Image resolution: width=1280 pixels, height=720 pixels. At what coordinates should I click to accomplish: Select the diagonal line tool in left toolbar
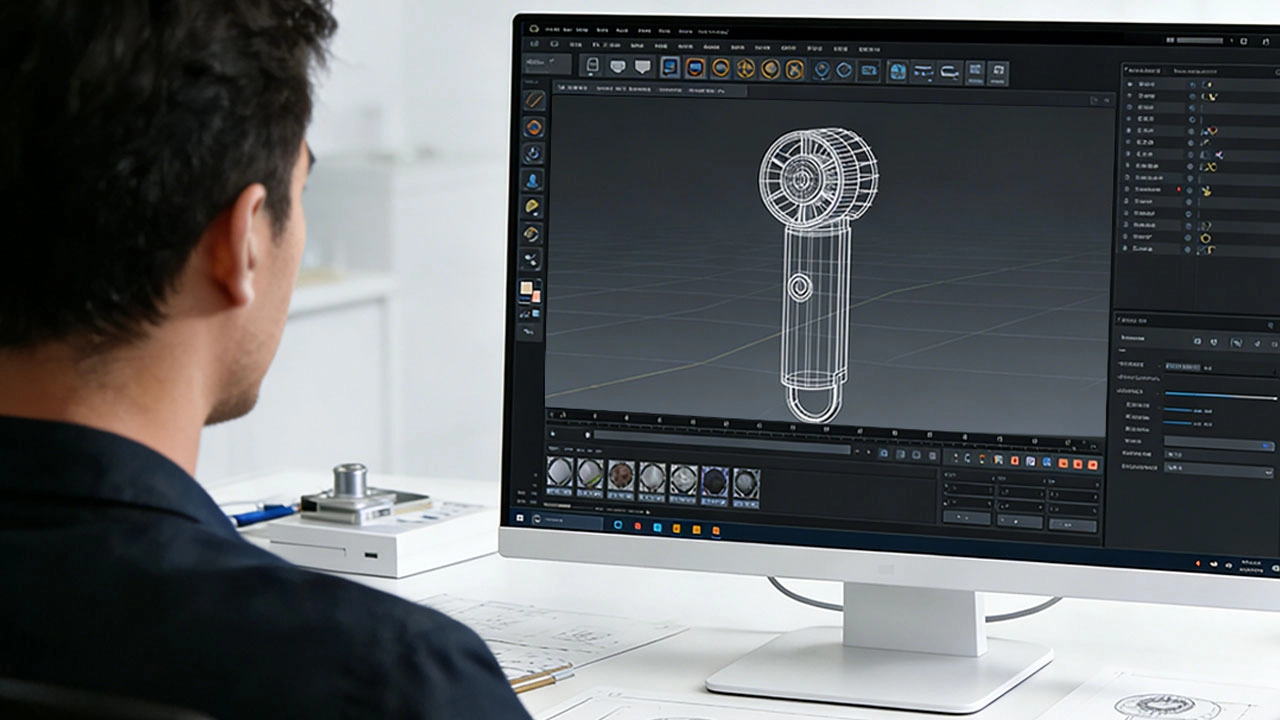tap(534, 100)
